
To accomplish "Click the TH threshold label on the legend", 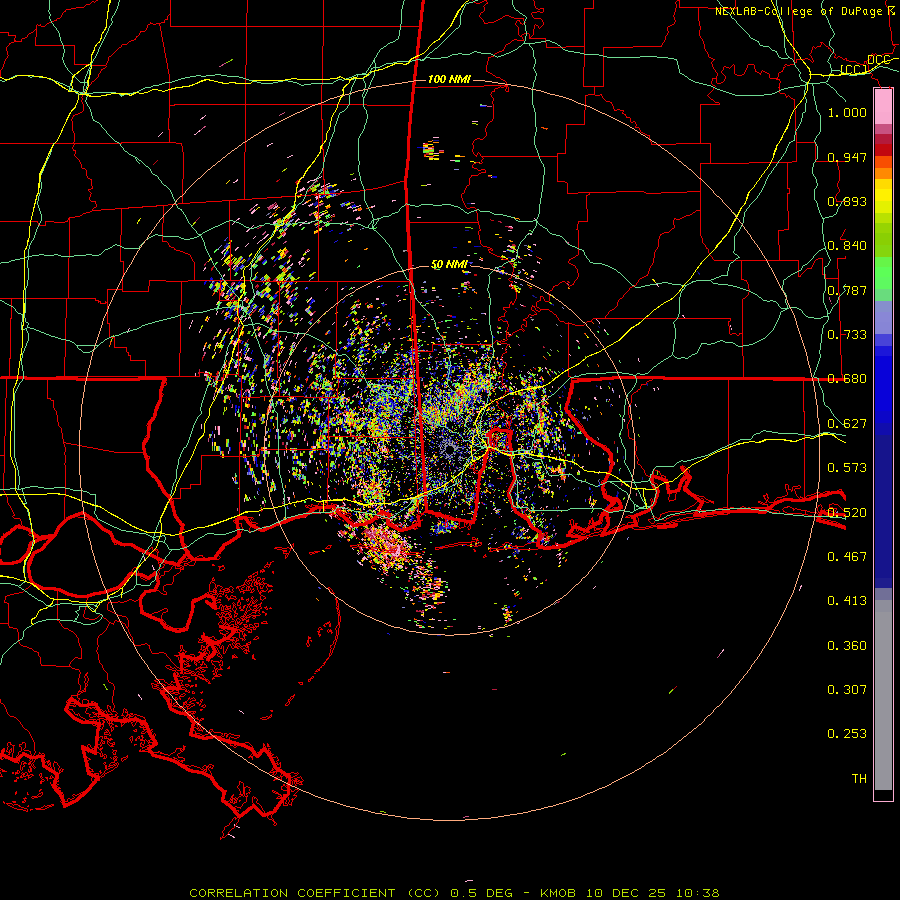I will point(859,779).
